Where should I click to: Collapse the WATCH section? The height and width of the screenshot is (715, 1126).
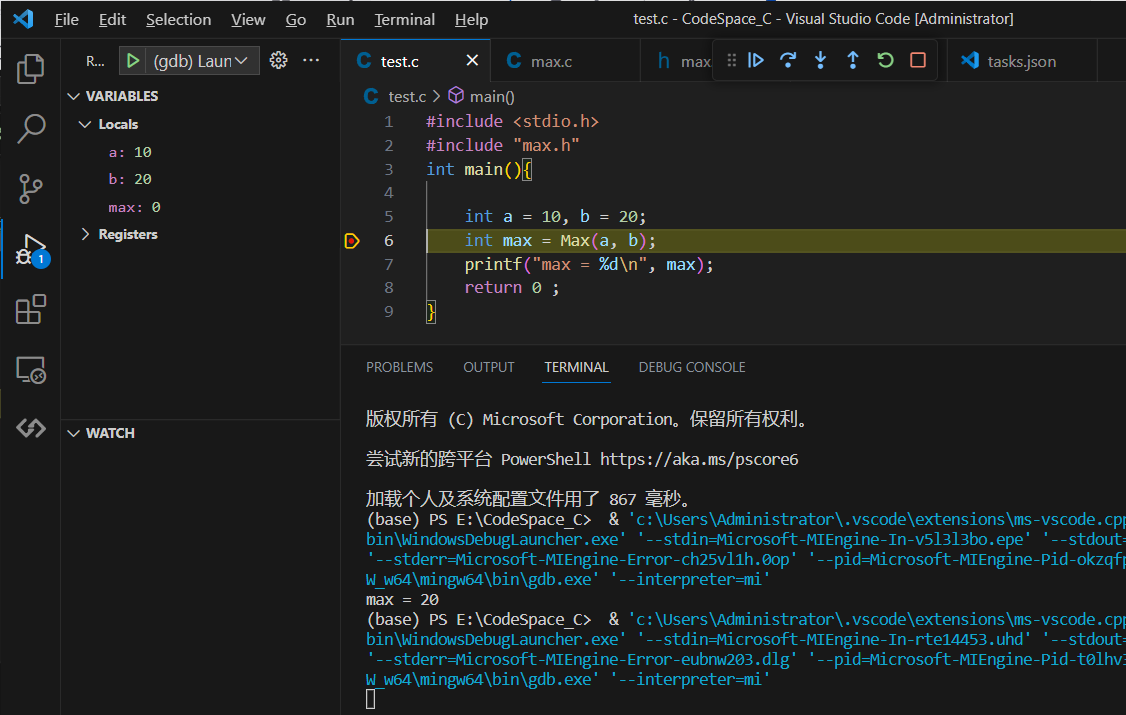click(x=73, y=434)
